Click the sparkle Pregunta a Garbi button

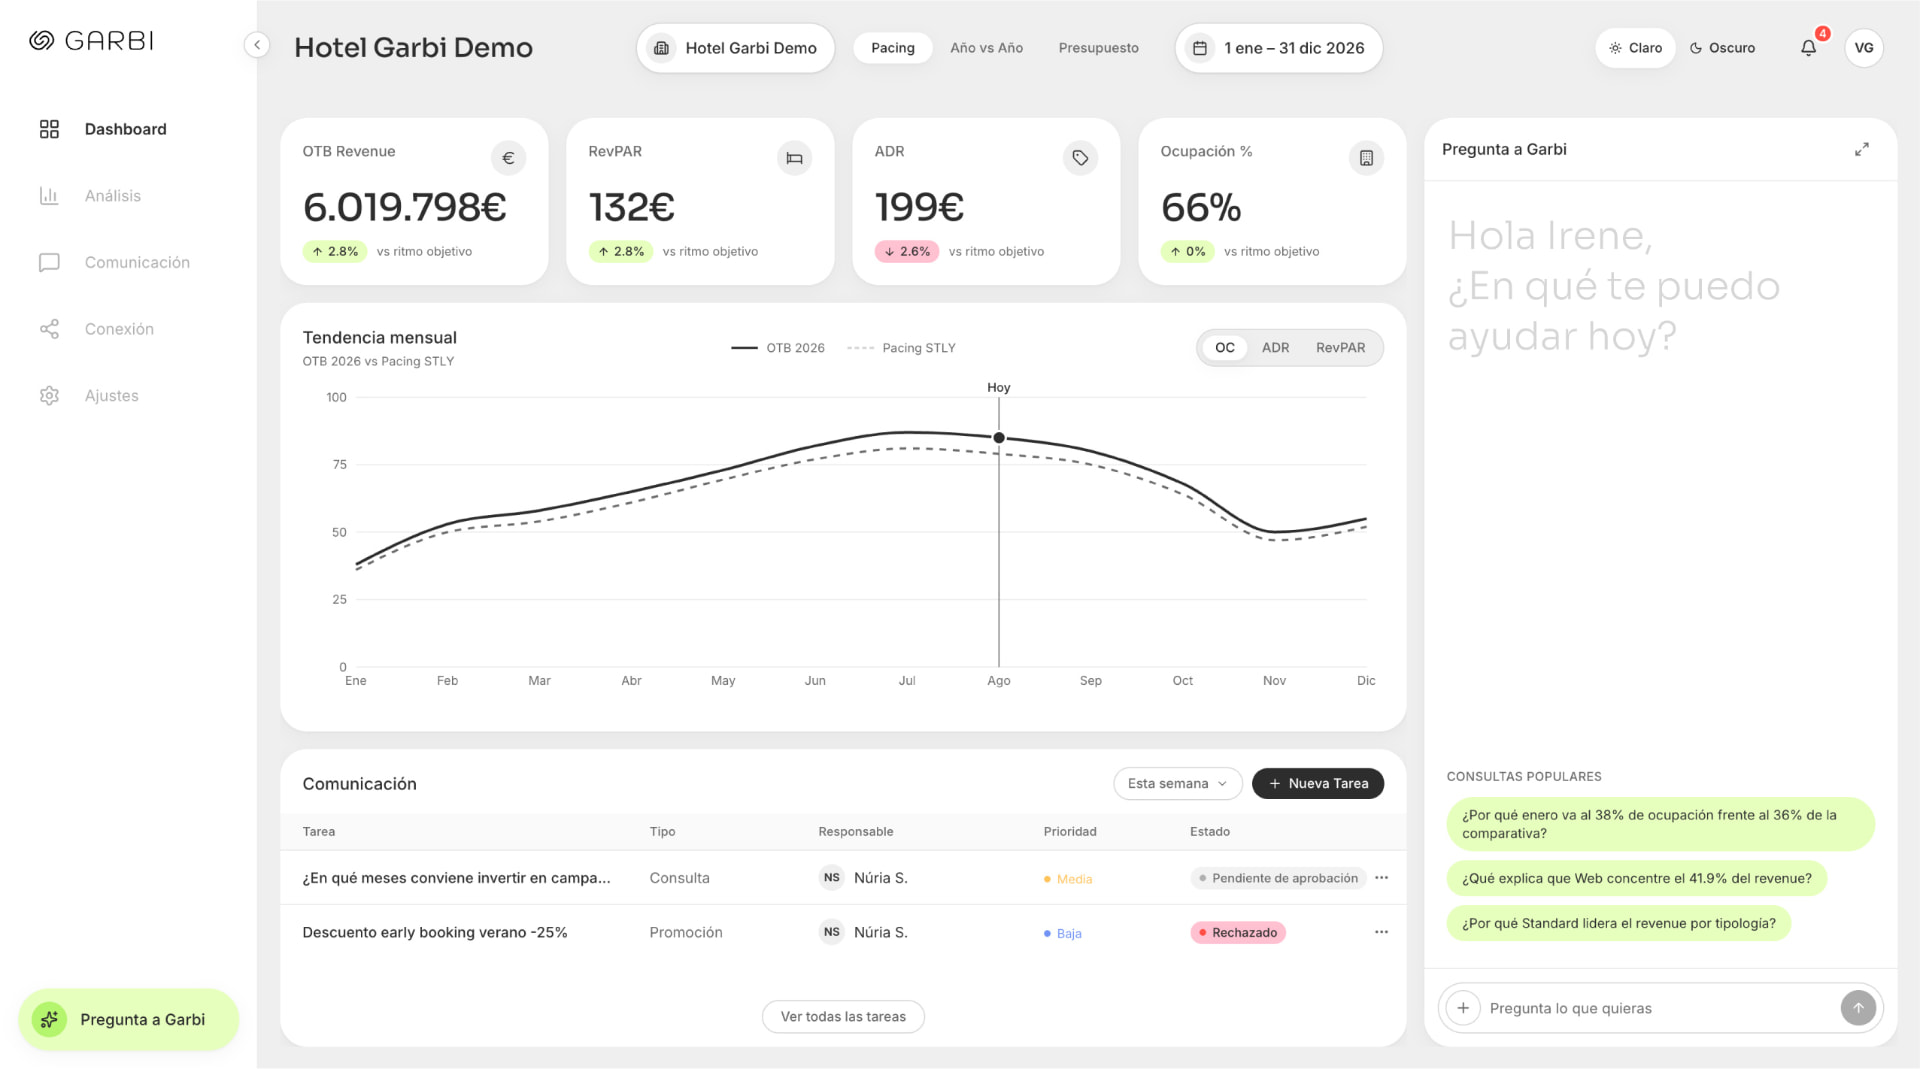click(129, 1019)
